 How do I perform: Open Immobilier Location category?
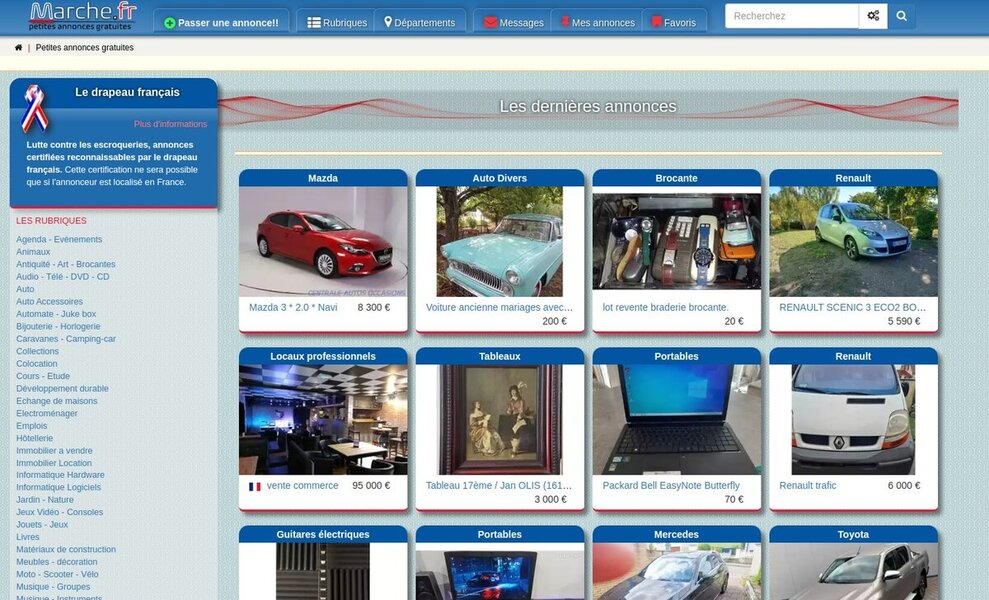tap(54, 463)
